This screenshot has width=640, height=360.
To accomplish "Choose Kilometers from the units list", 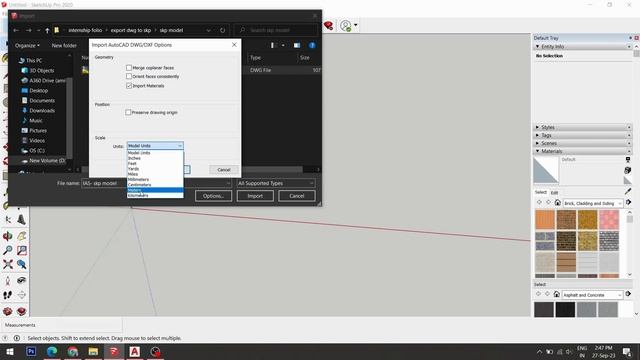I will click(155, 196).
